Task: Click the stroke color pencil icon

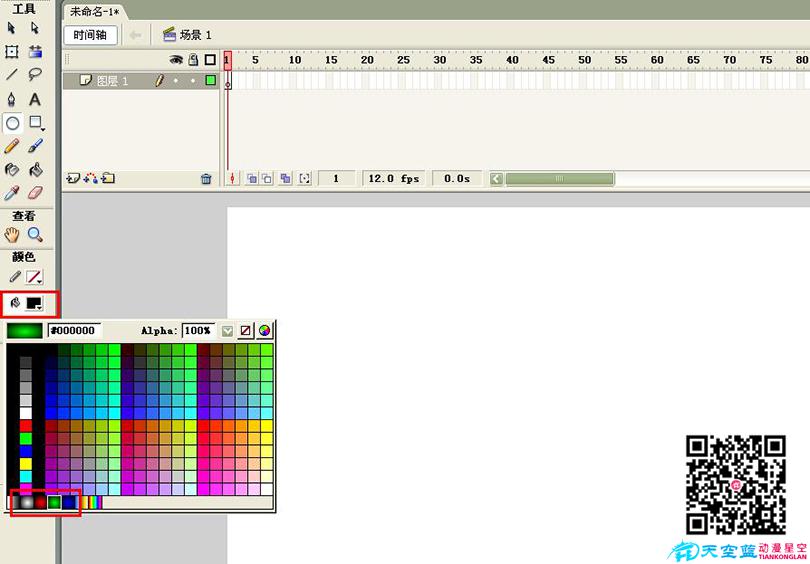Action: pyautogui.click(x=15, y=277)
